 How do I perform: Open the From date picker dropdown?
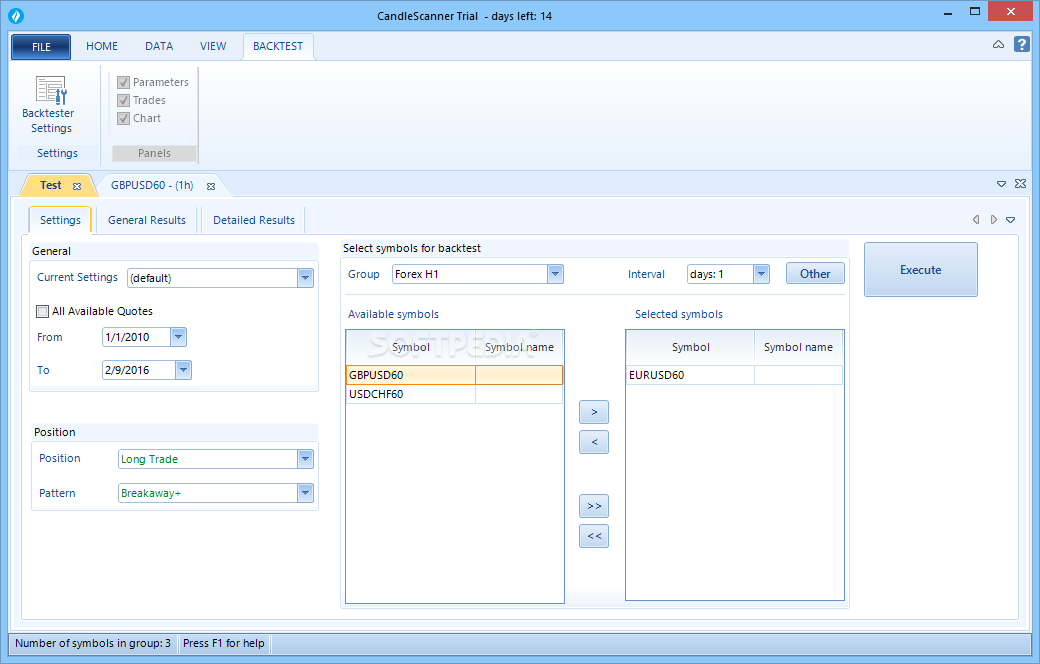tap(178, 337)
